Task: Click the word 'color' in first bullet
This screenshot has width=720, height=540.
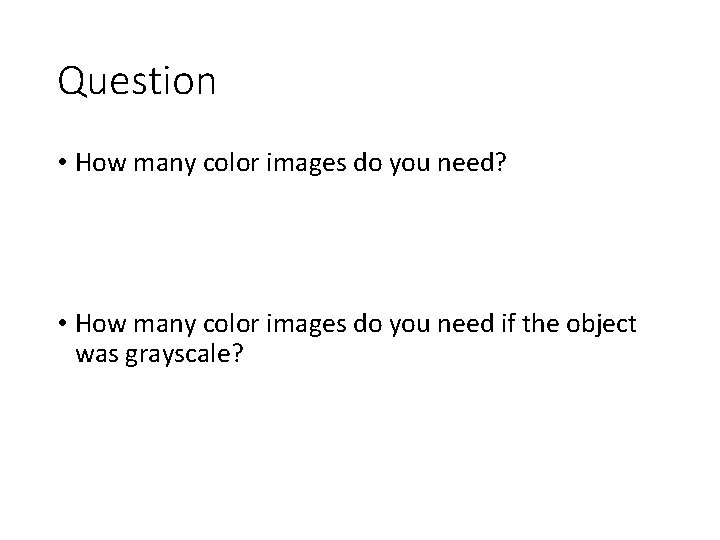Action: (x=231, y=162)
